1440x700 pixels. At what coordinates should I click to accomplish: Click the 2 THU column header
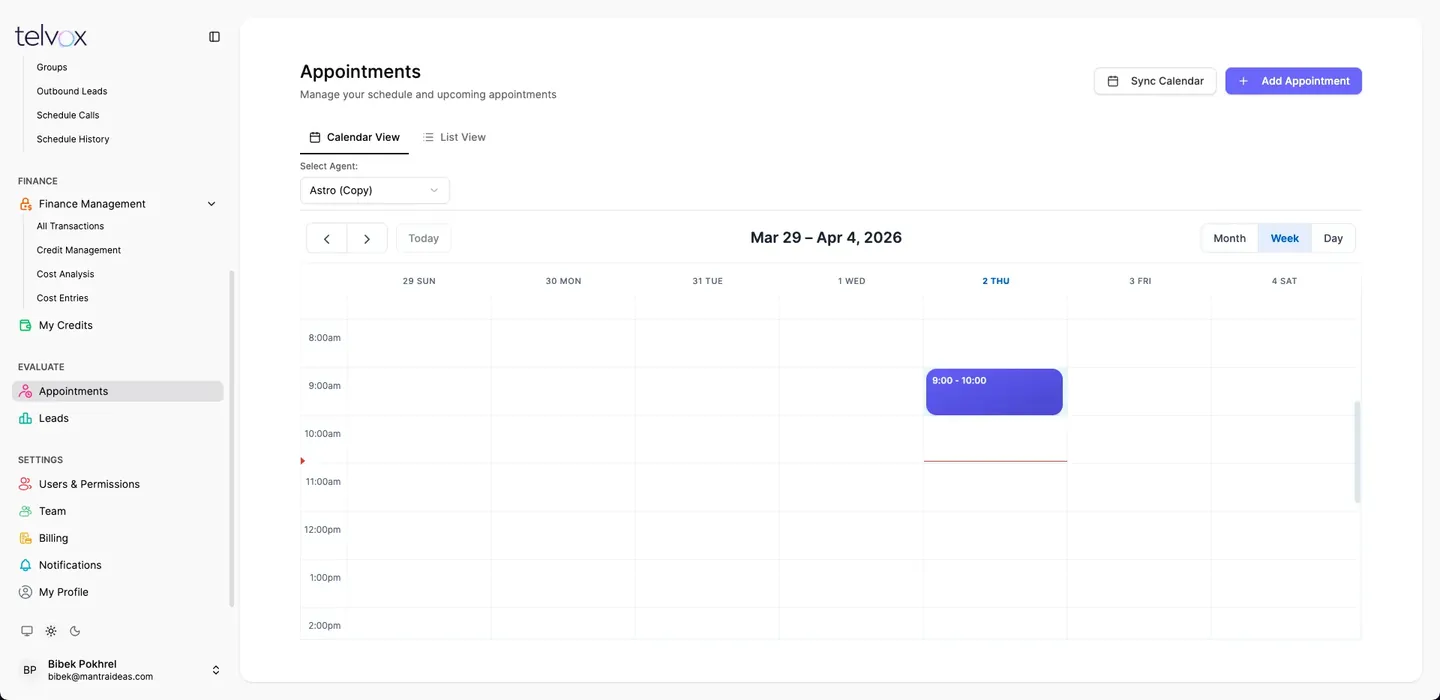(x=996, y=281)
